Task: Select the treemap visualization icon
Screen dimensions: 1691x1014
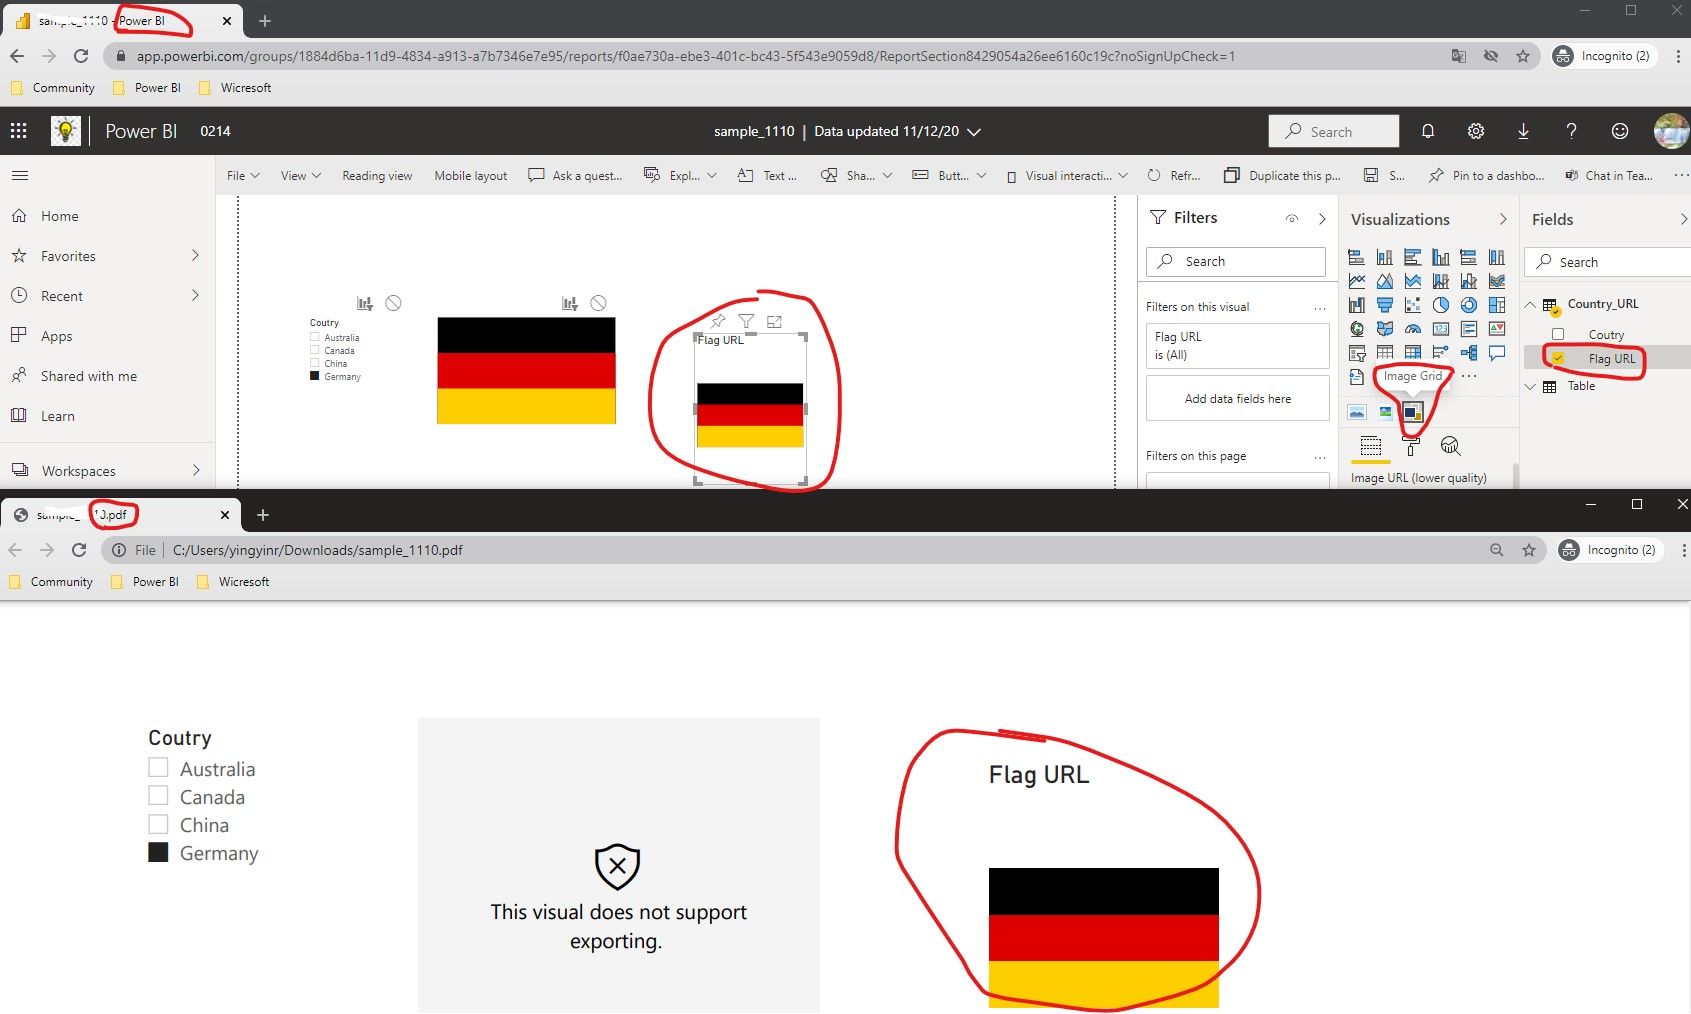Action: pos(1496,305)
